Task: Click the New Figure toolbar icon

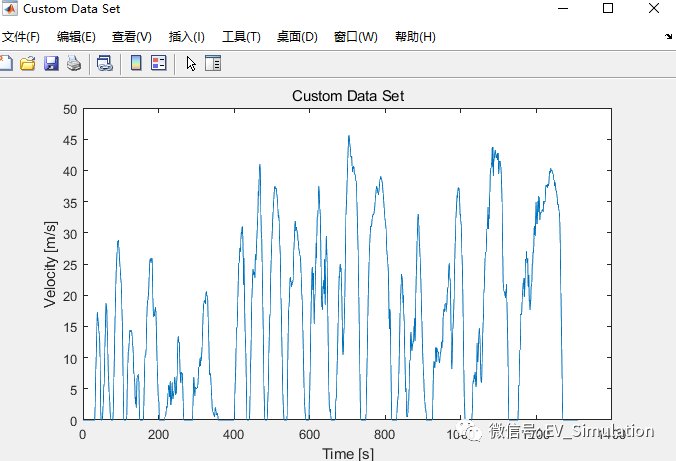Action: tap(5, 64)
